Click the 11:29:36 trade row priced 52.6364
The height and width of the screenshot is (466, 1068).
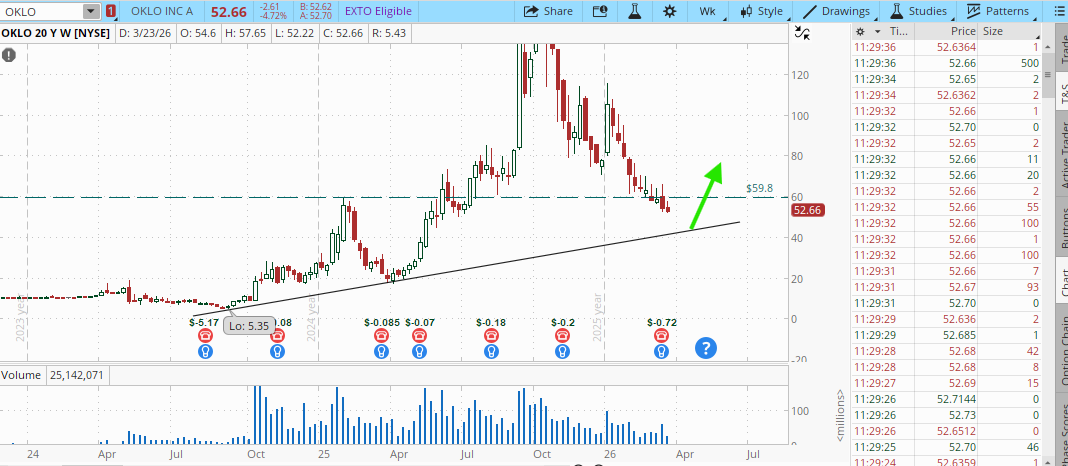tap(947, 47)
